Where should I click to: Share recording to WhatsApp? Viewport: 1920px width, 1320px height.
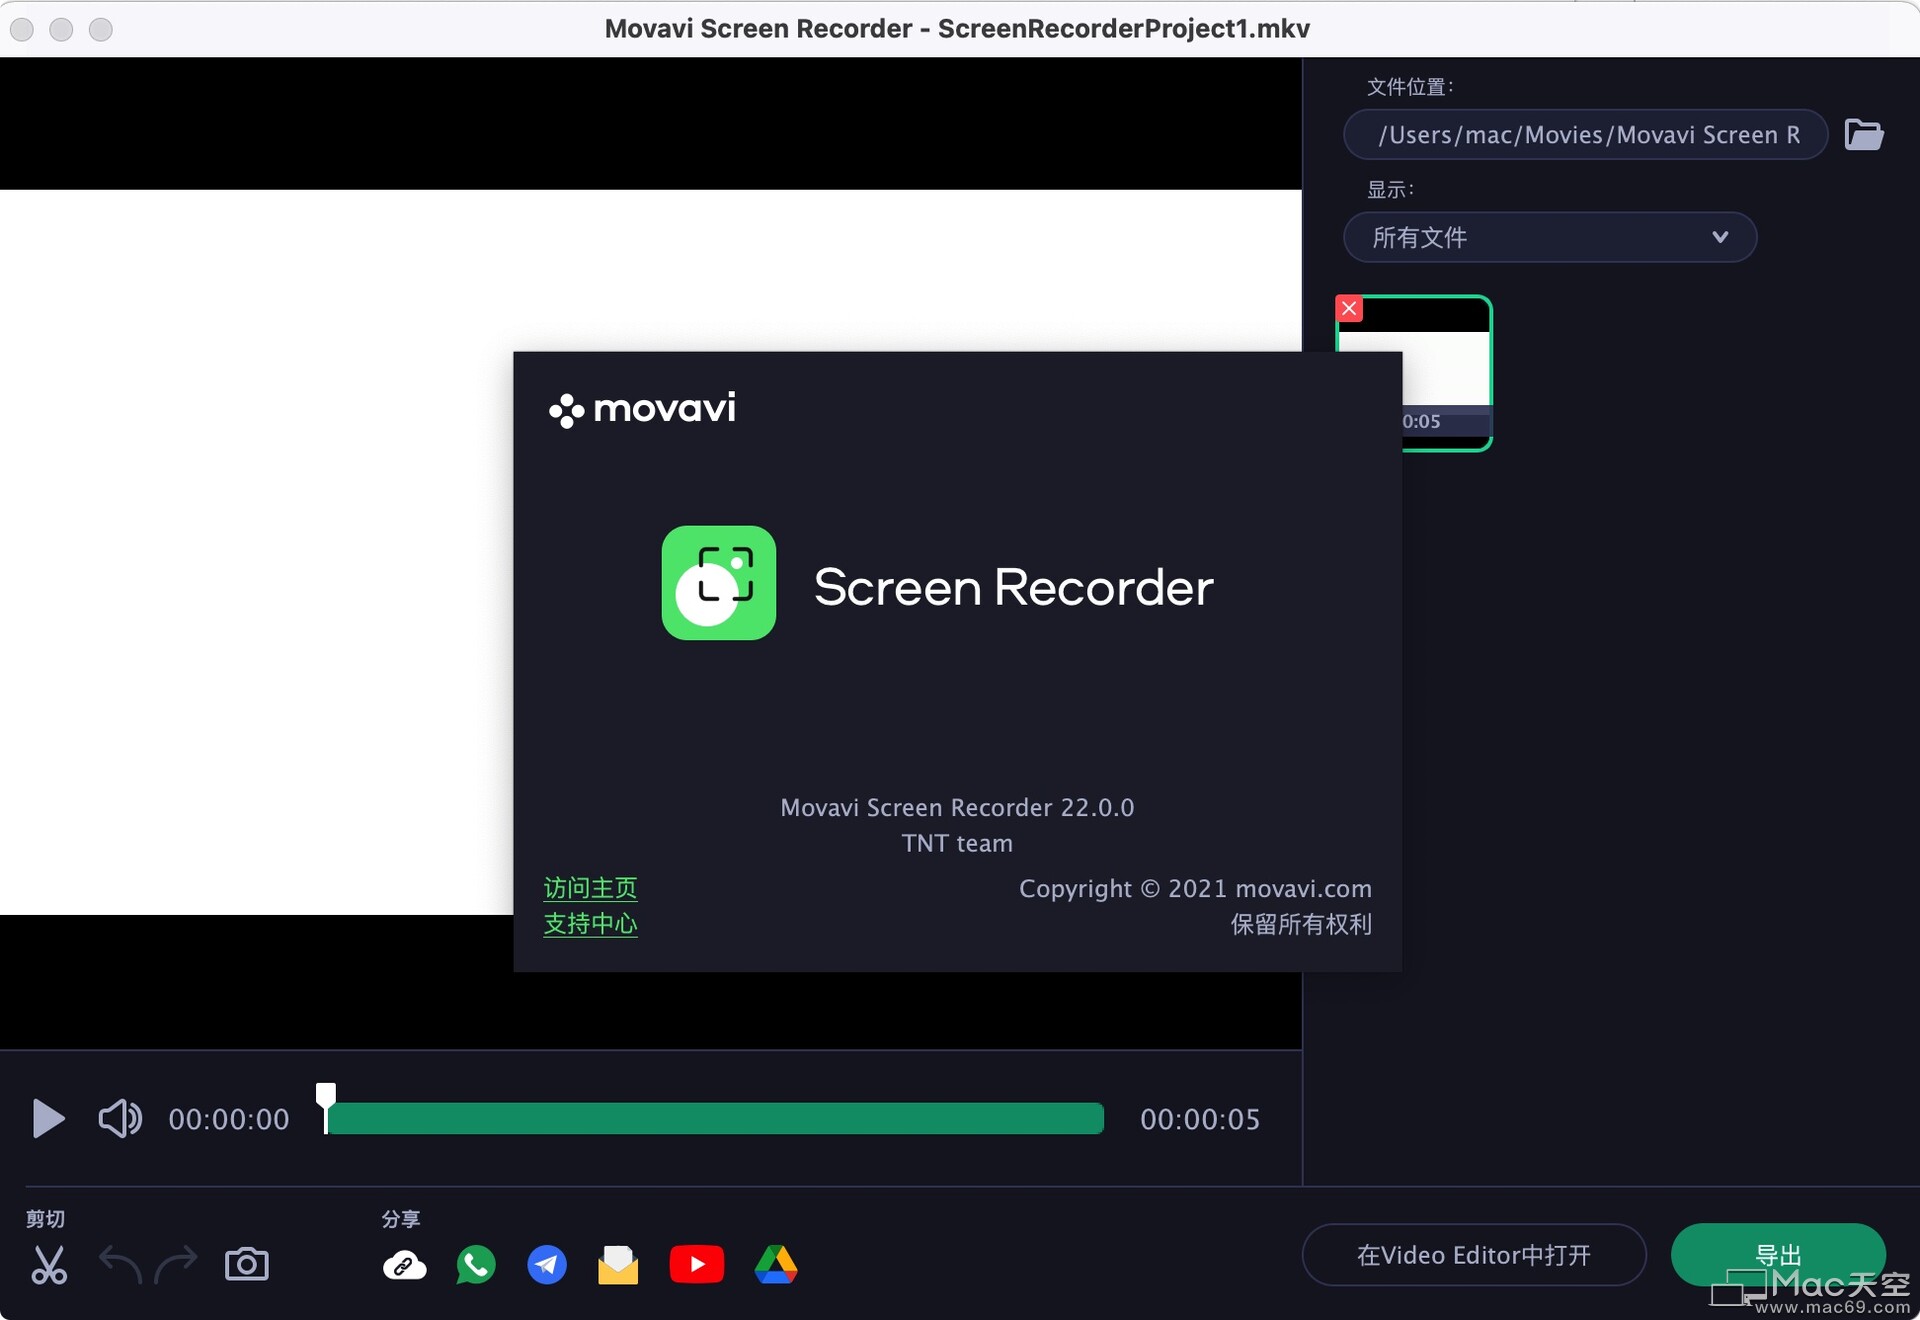[476, 1265]
